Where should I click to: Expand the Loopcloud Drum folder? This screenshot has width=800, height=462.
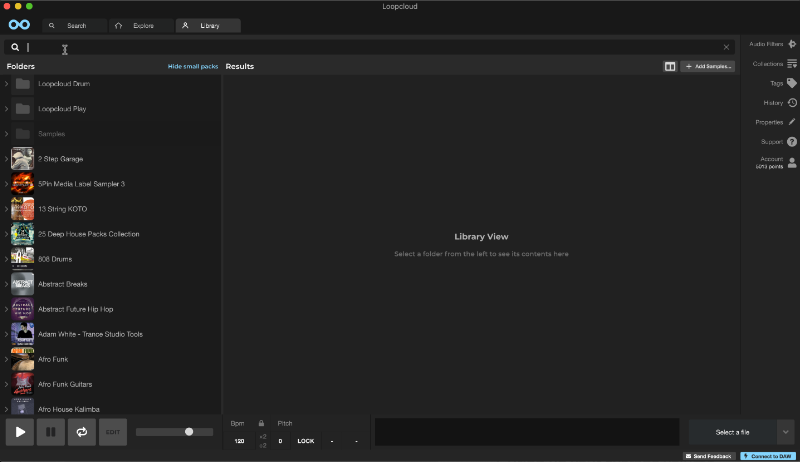(x=6, y=84)
